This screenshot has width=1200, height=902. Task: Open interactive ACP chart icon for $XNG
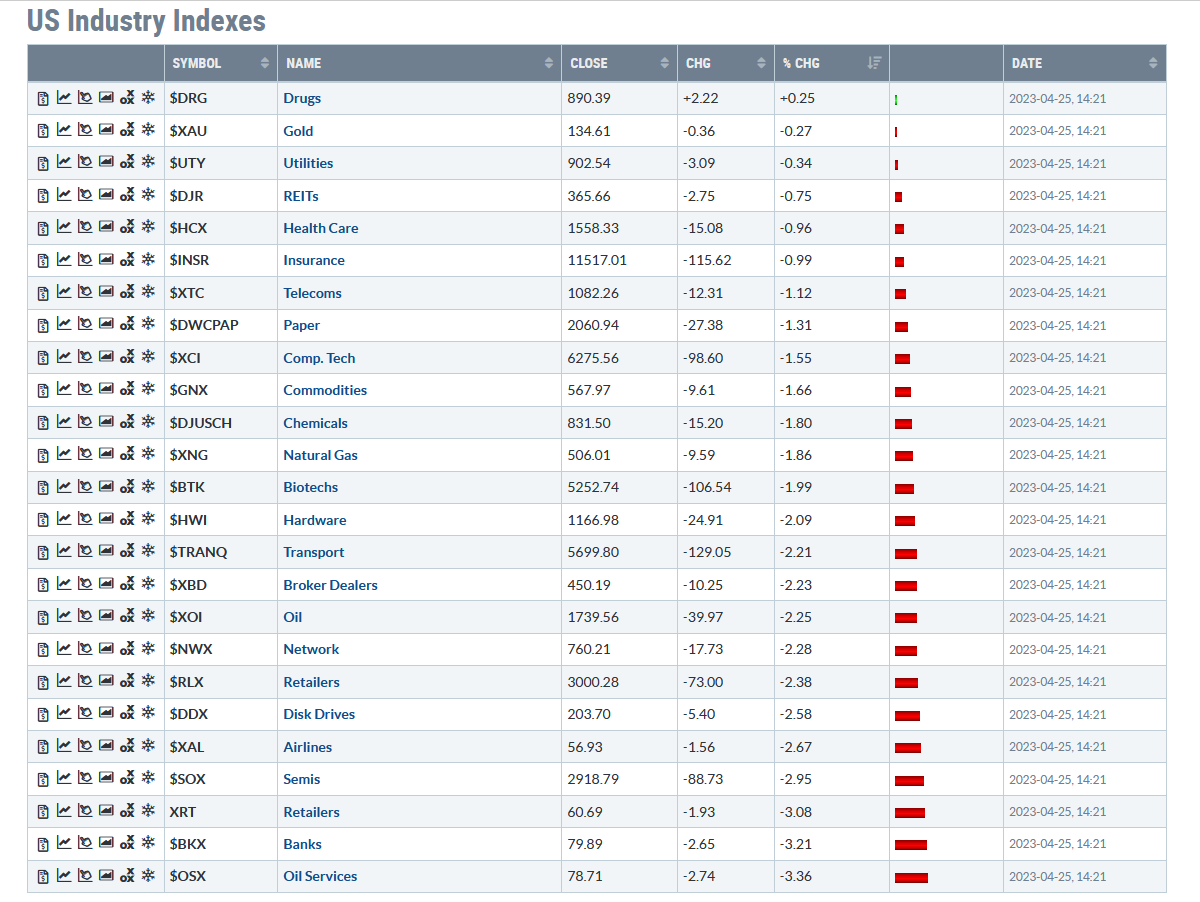click(85, 455)
